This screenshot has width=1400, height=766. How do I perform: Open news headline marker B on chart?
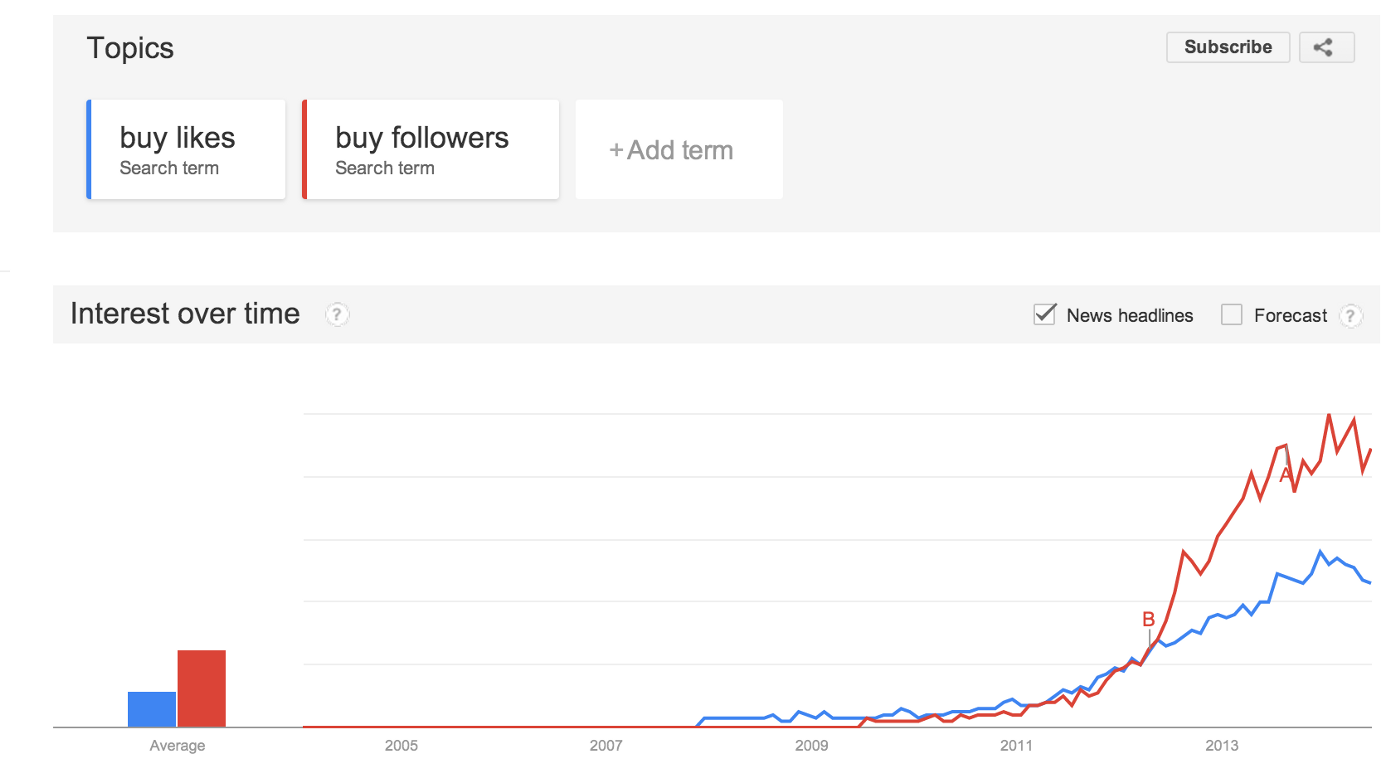tap(1149, 620)
